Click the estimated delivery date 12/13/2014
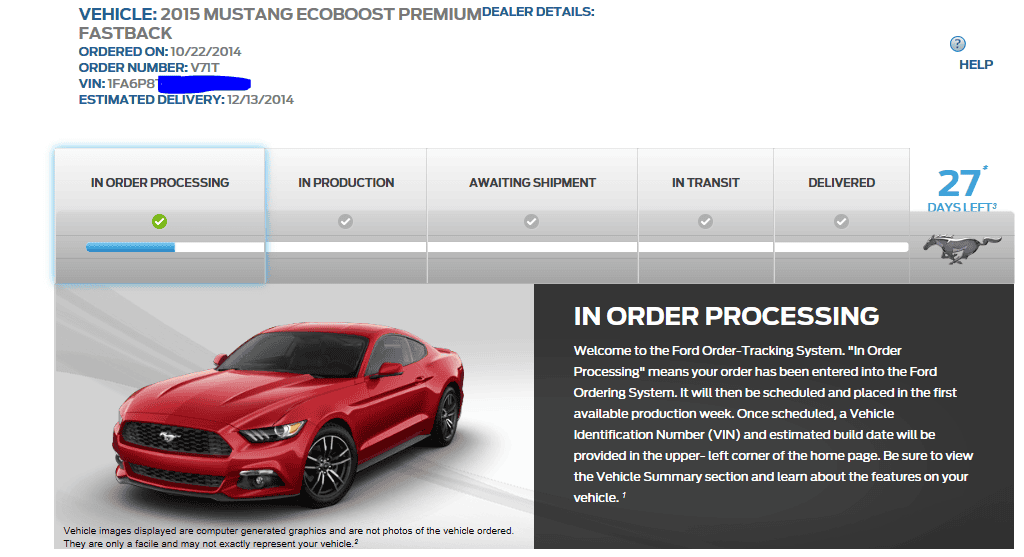The height and width of the screenshot is (557, 1024). click(x=261, y=100)
